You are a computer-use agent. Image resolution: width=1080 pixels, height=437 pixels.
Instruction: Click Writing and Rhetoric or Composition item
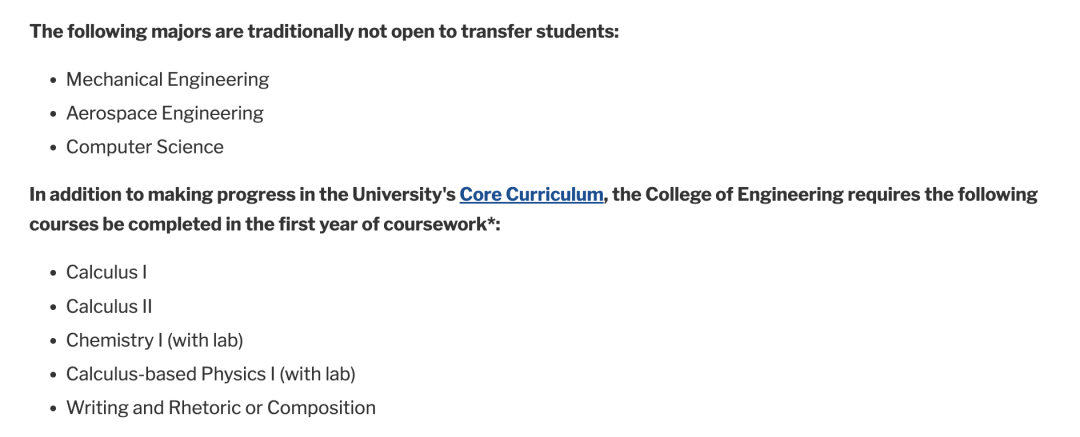pyautogui.click(x=221, y=407)
